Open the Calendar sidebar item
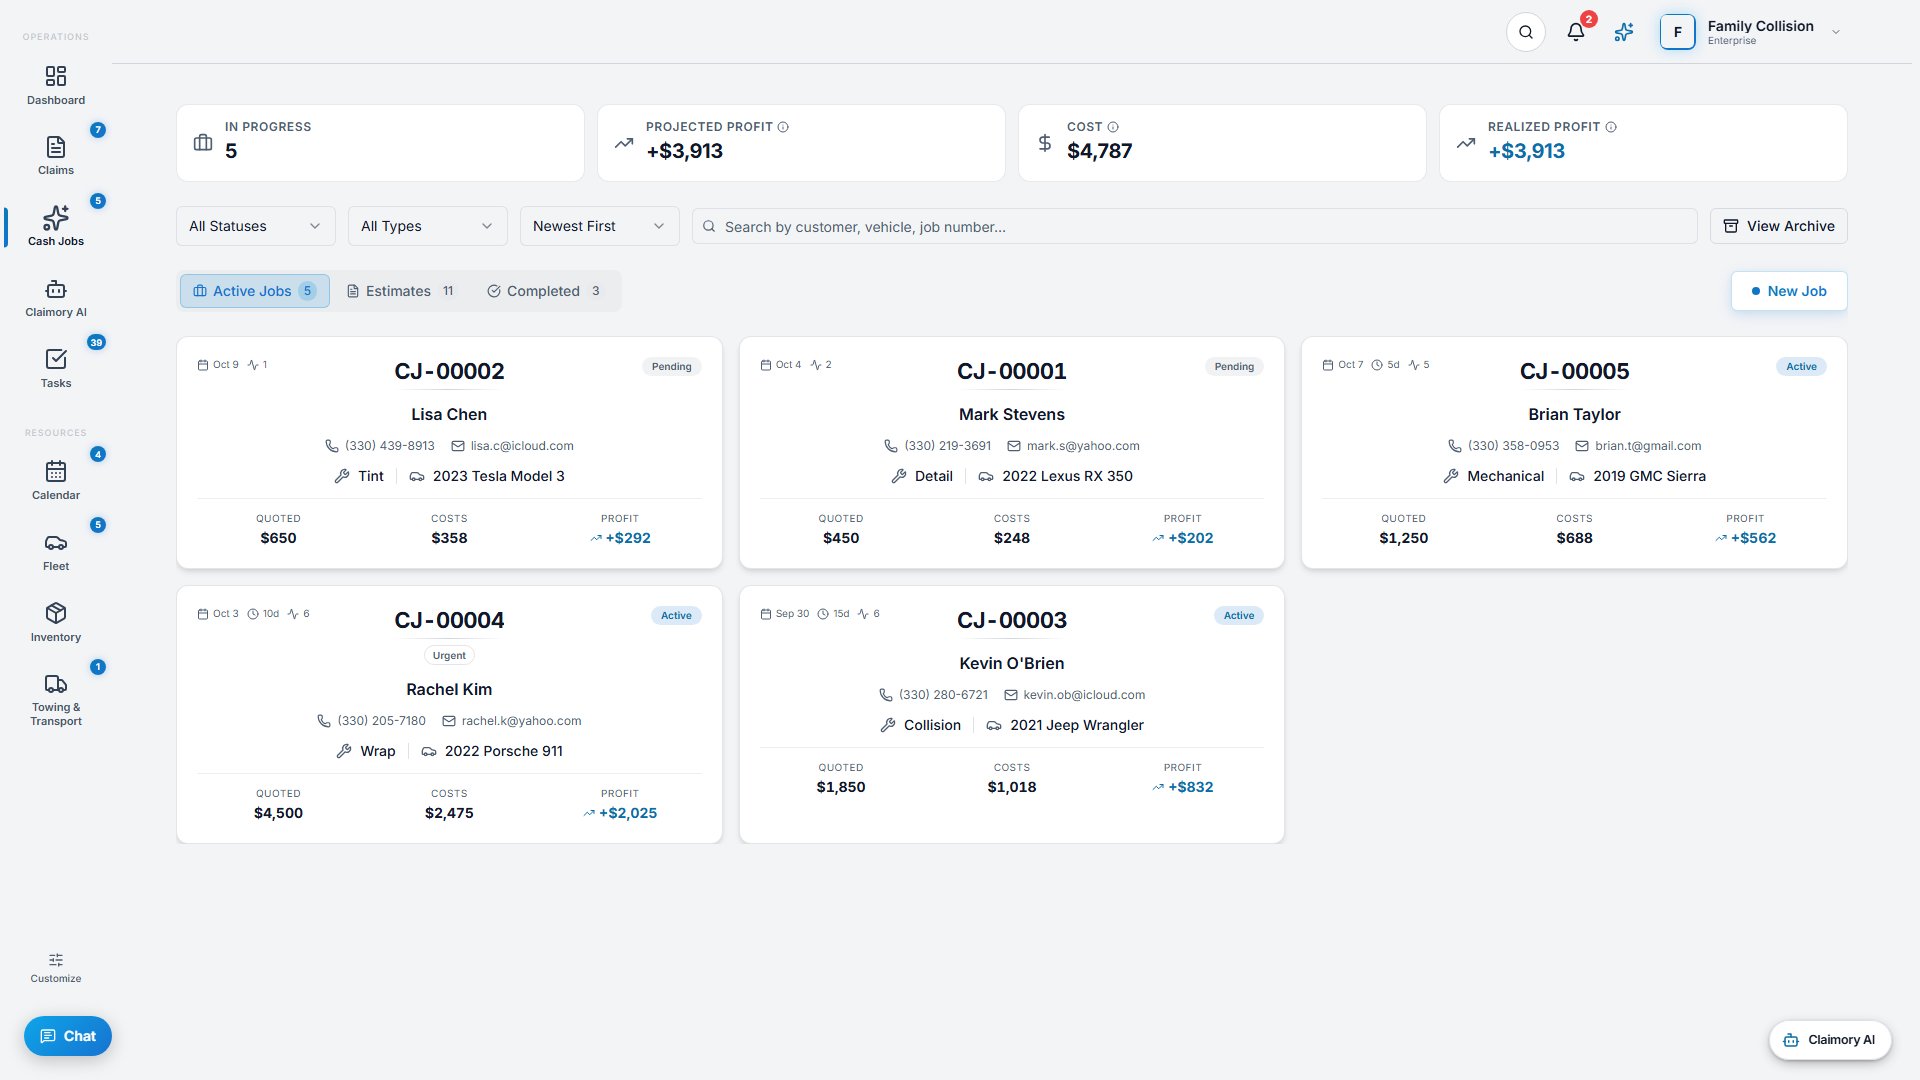Image resolution: width=1920 pixels, height=1080 pixels. pos(56,480)
